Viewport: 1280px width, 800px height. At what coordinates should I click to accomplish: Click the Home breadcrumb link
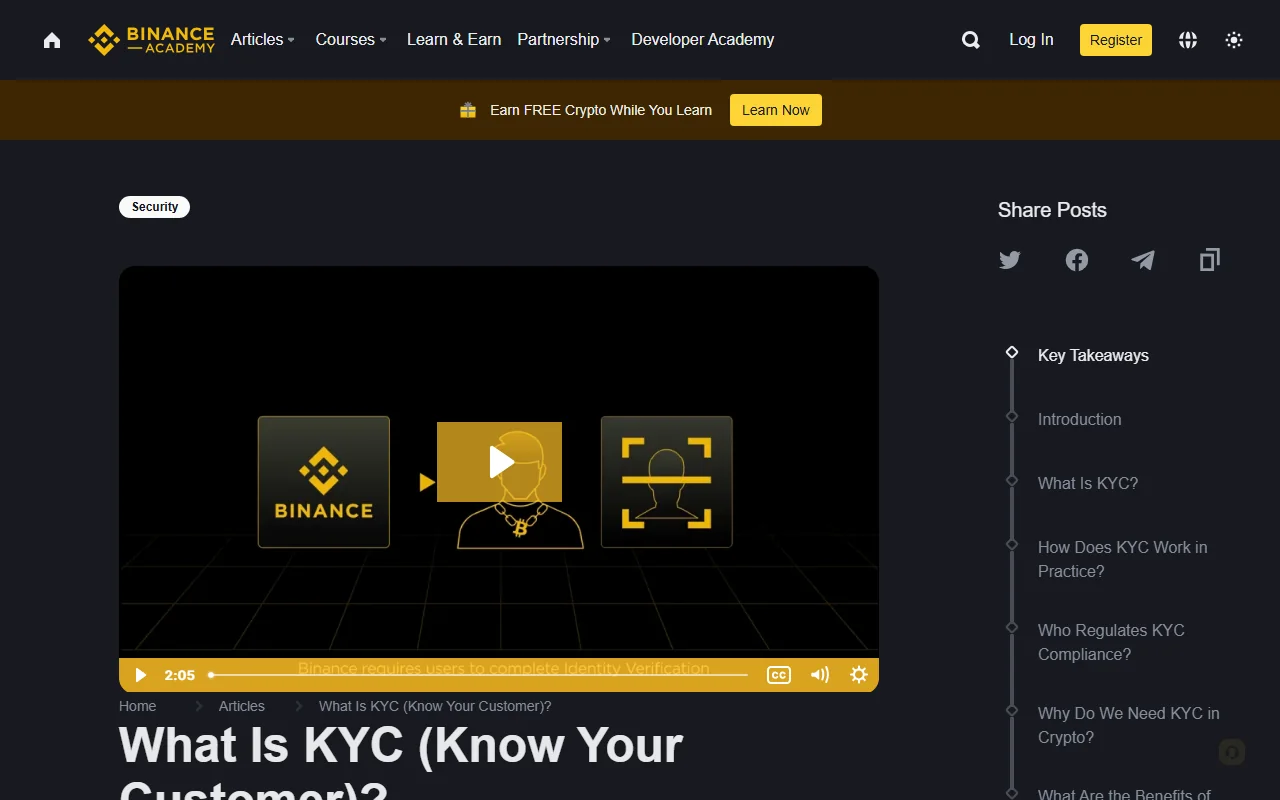(x=138, y=706)
